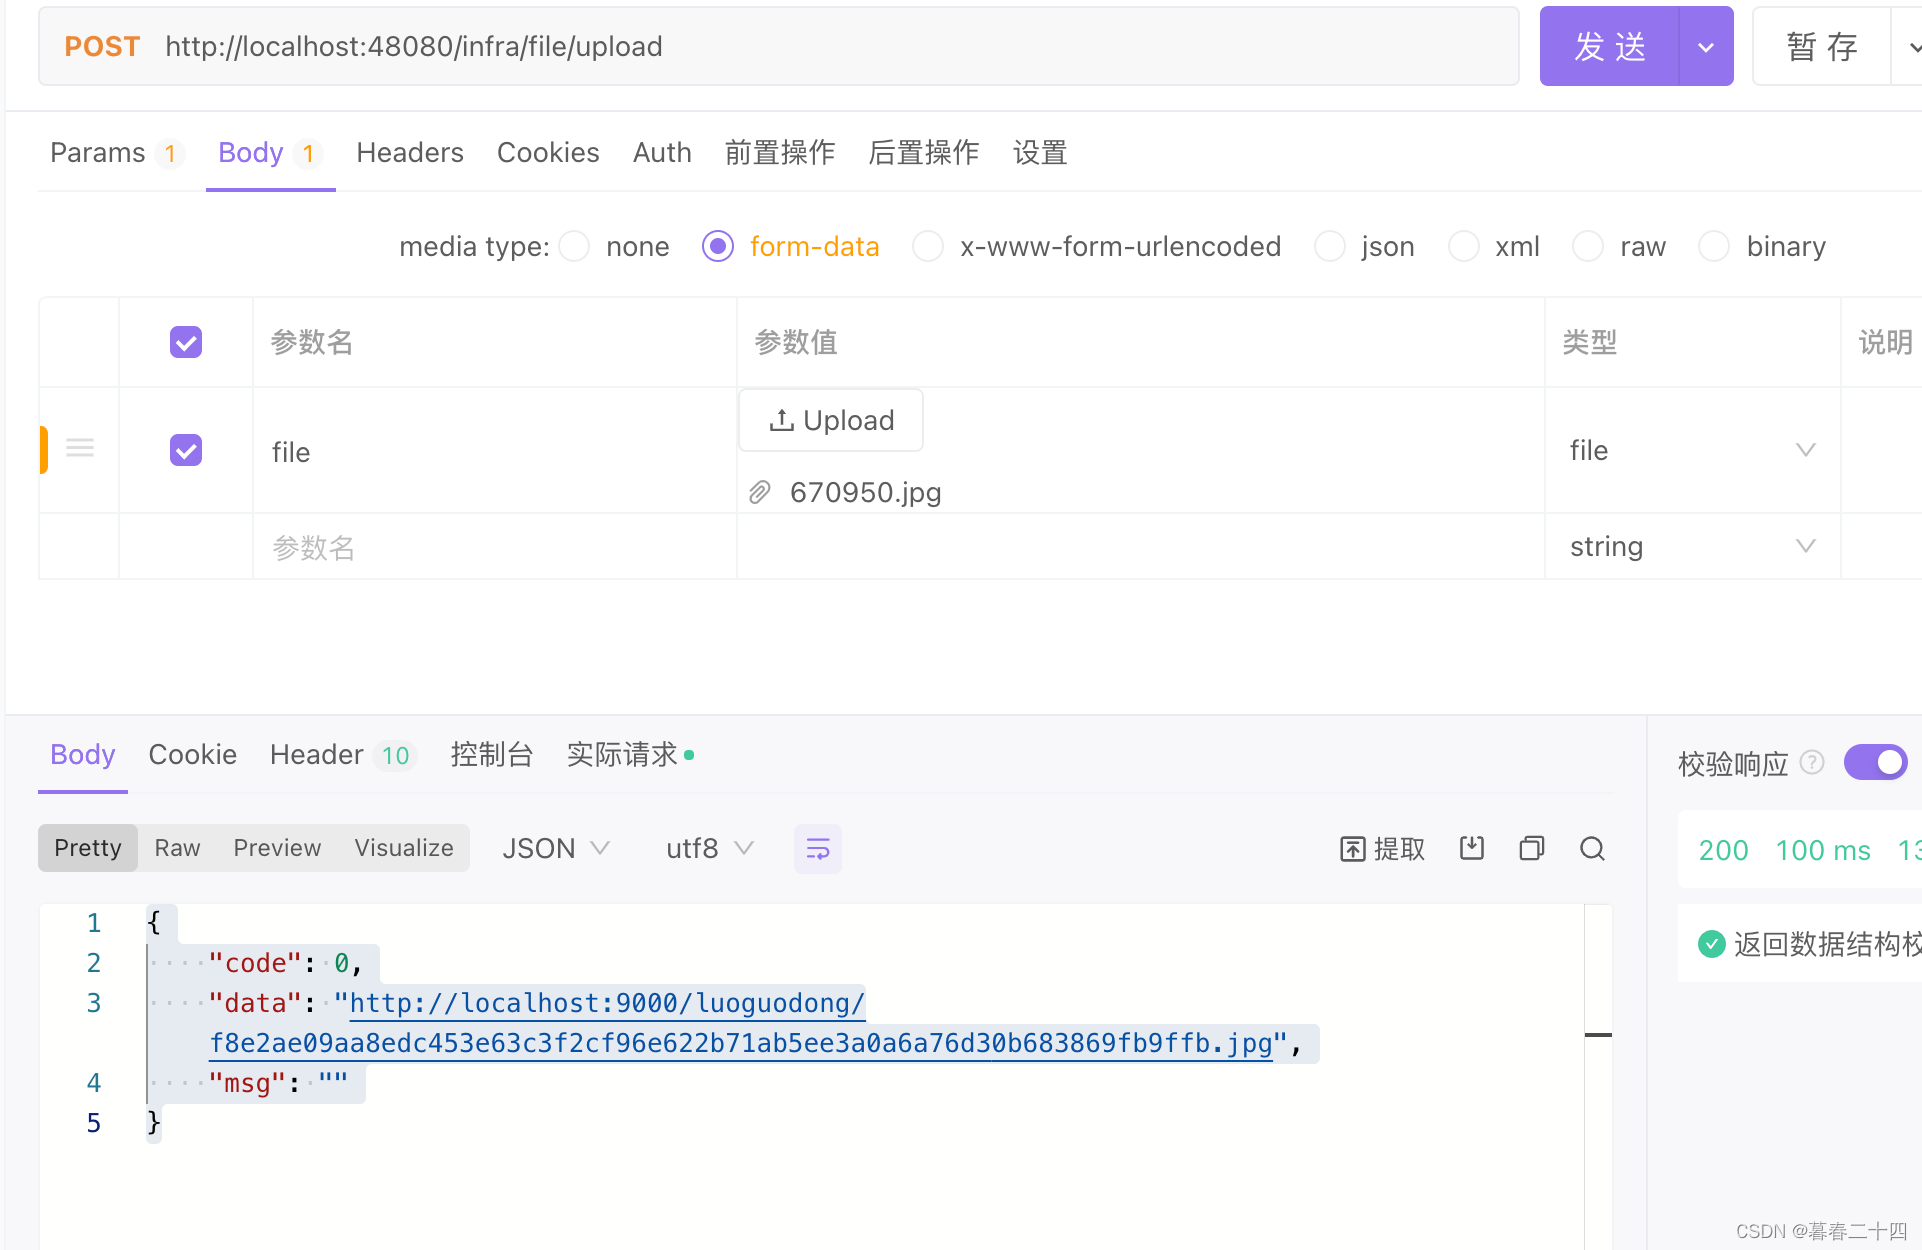Click the download response icon
The width and height of the screenshot is (1922, 1250).
(1471, 848)
